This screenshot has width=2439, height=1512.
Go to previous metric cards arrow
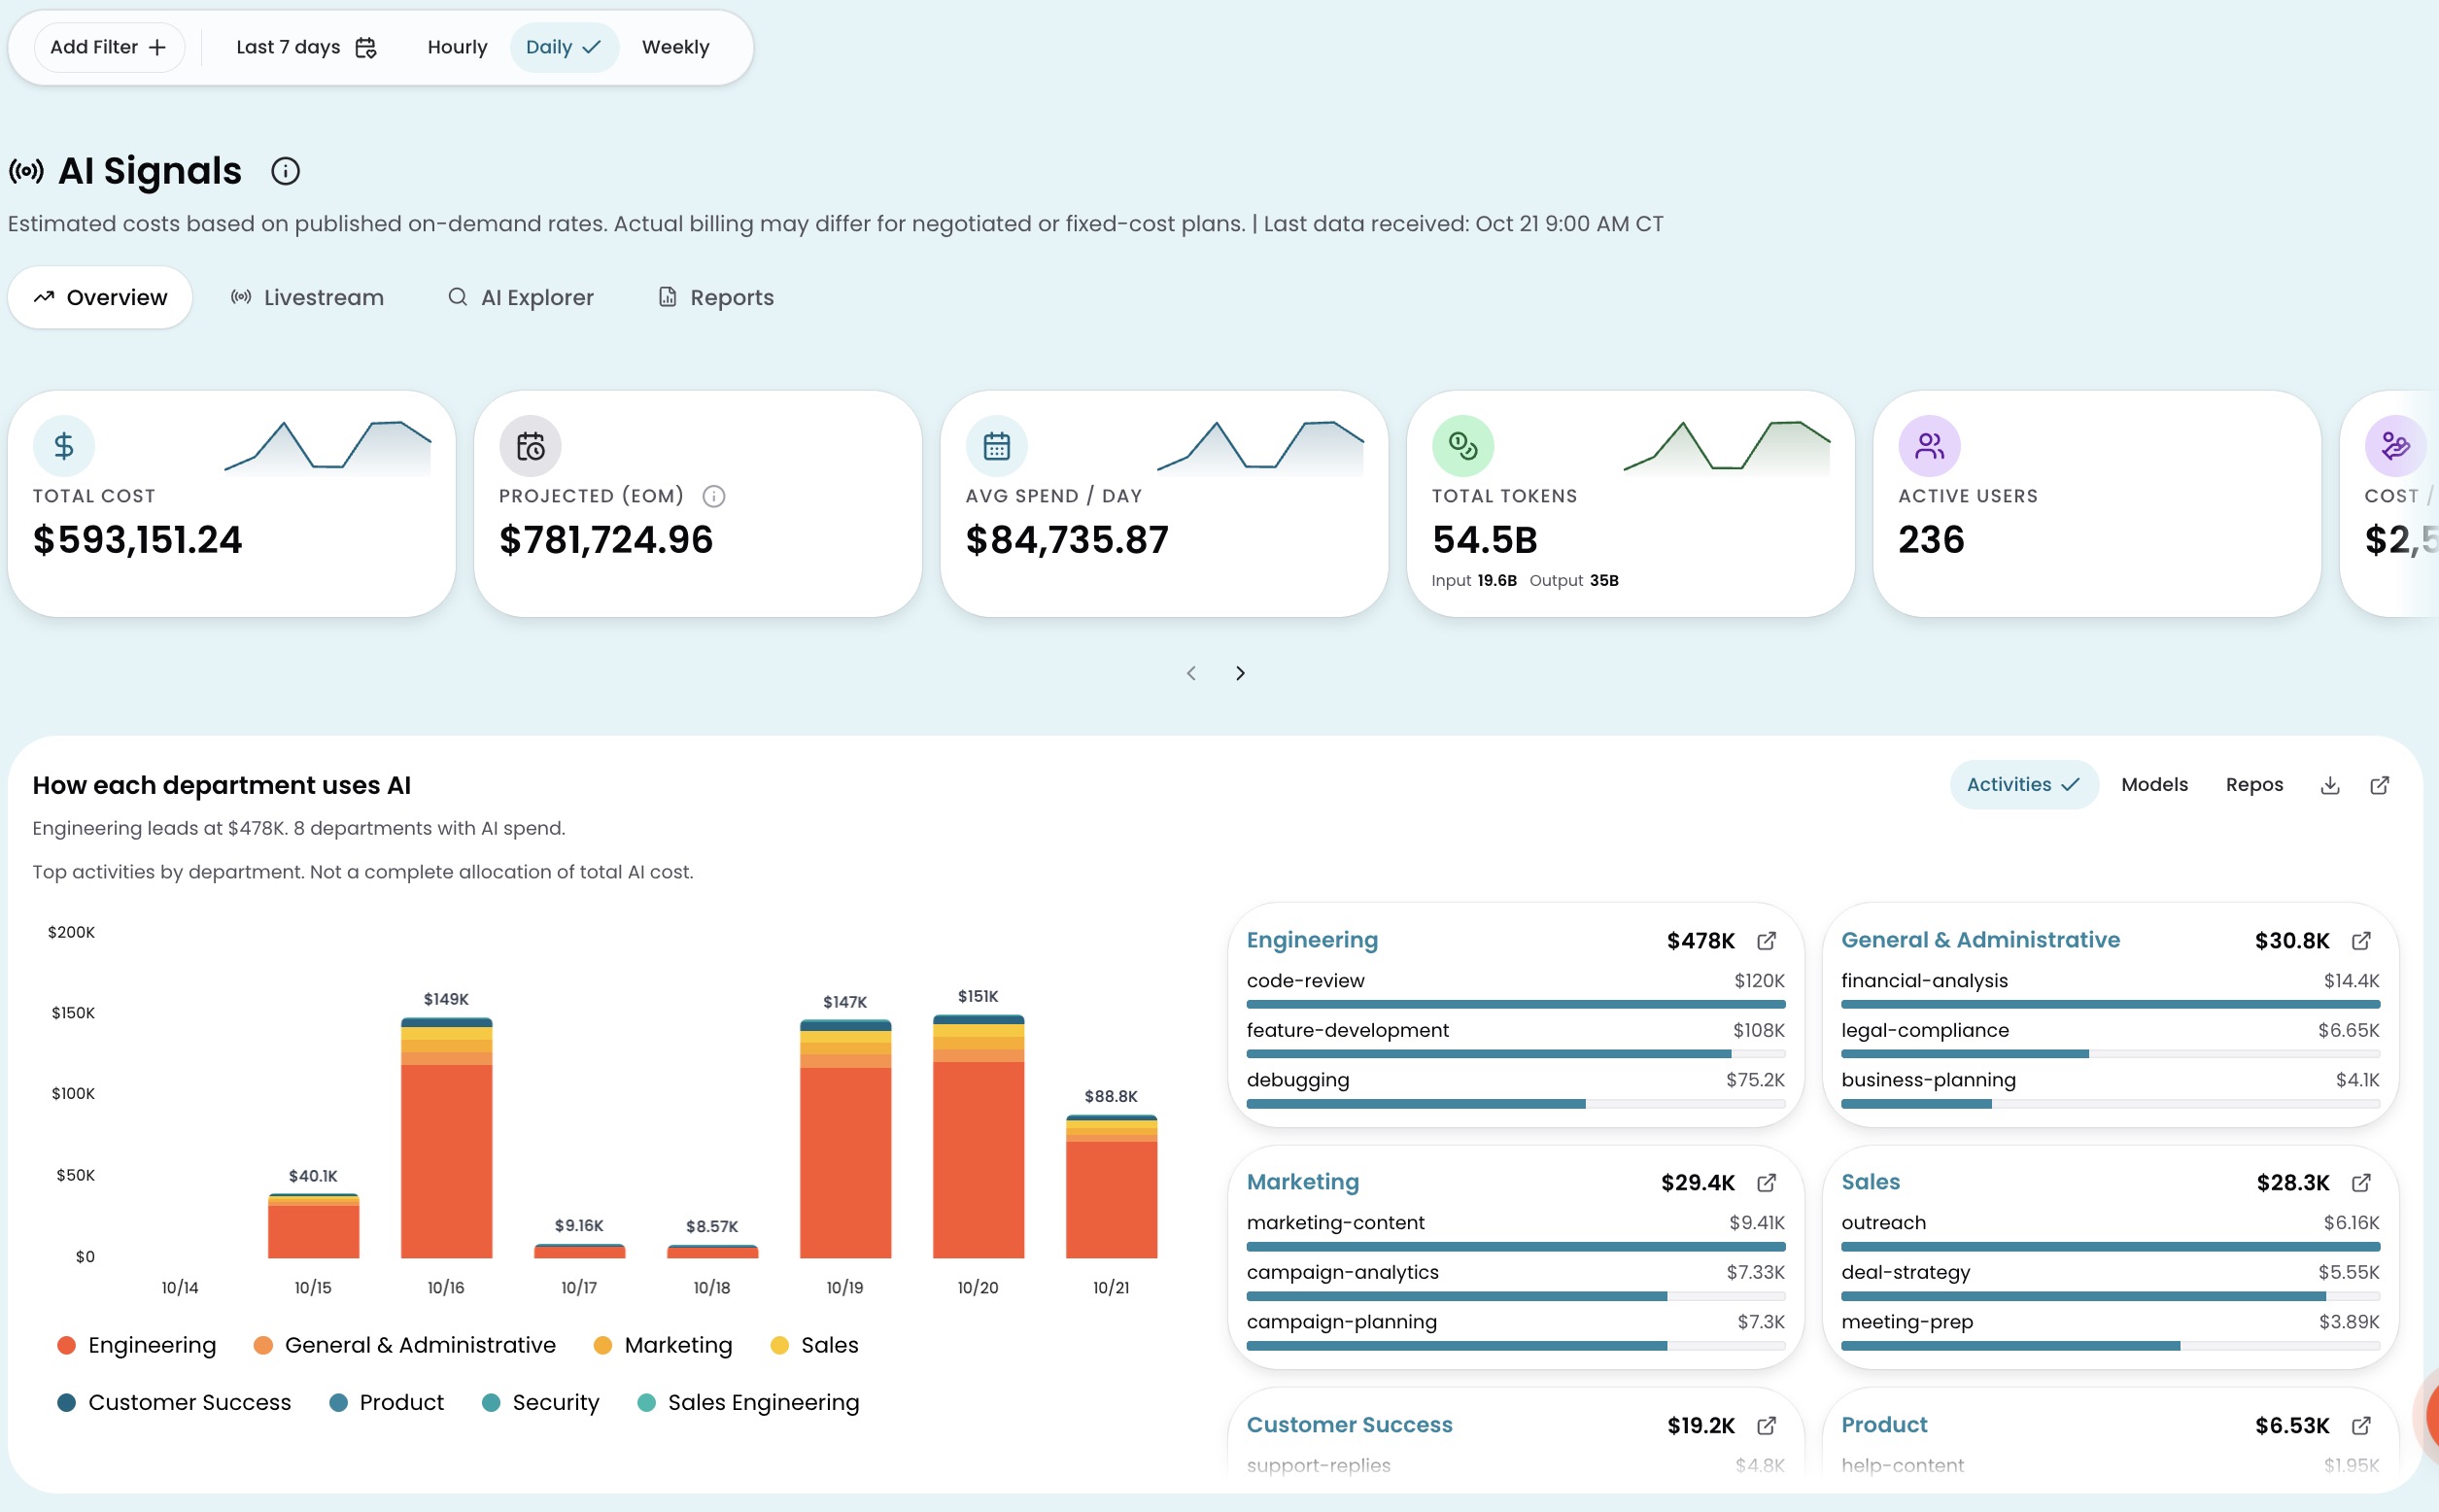point(1191,673)
